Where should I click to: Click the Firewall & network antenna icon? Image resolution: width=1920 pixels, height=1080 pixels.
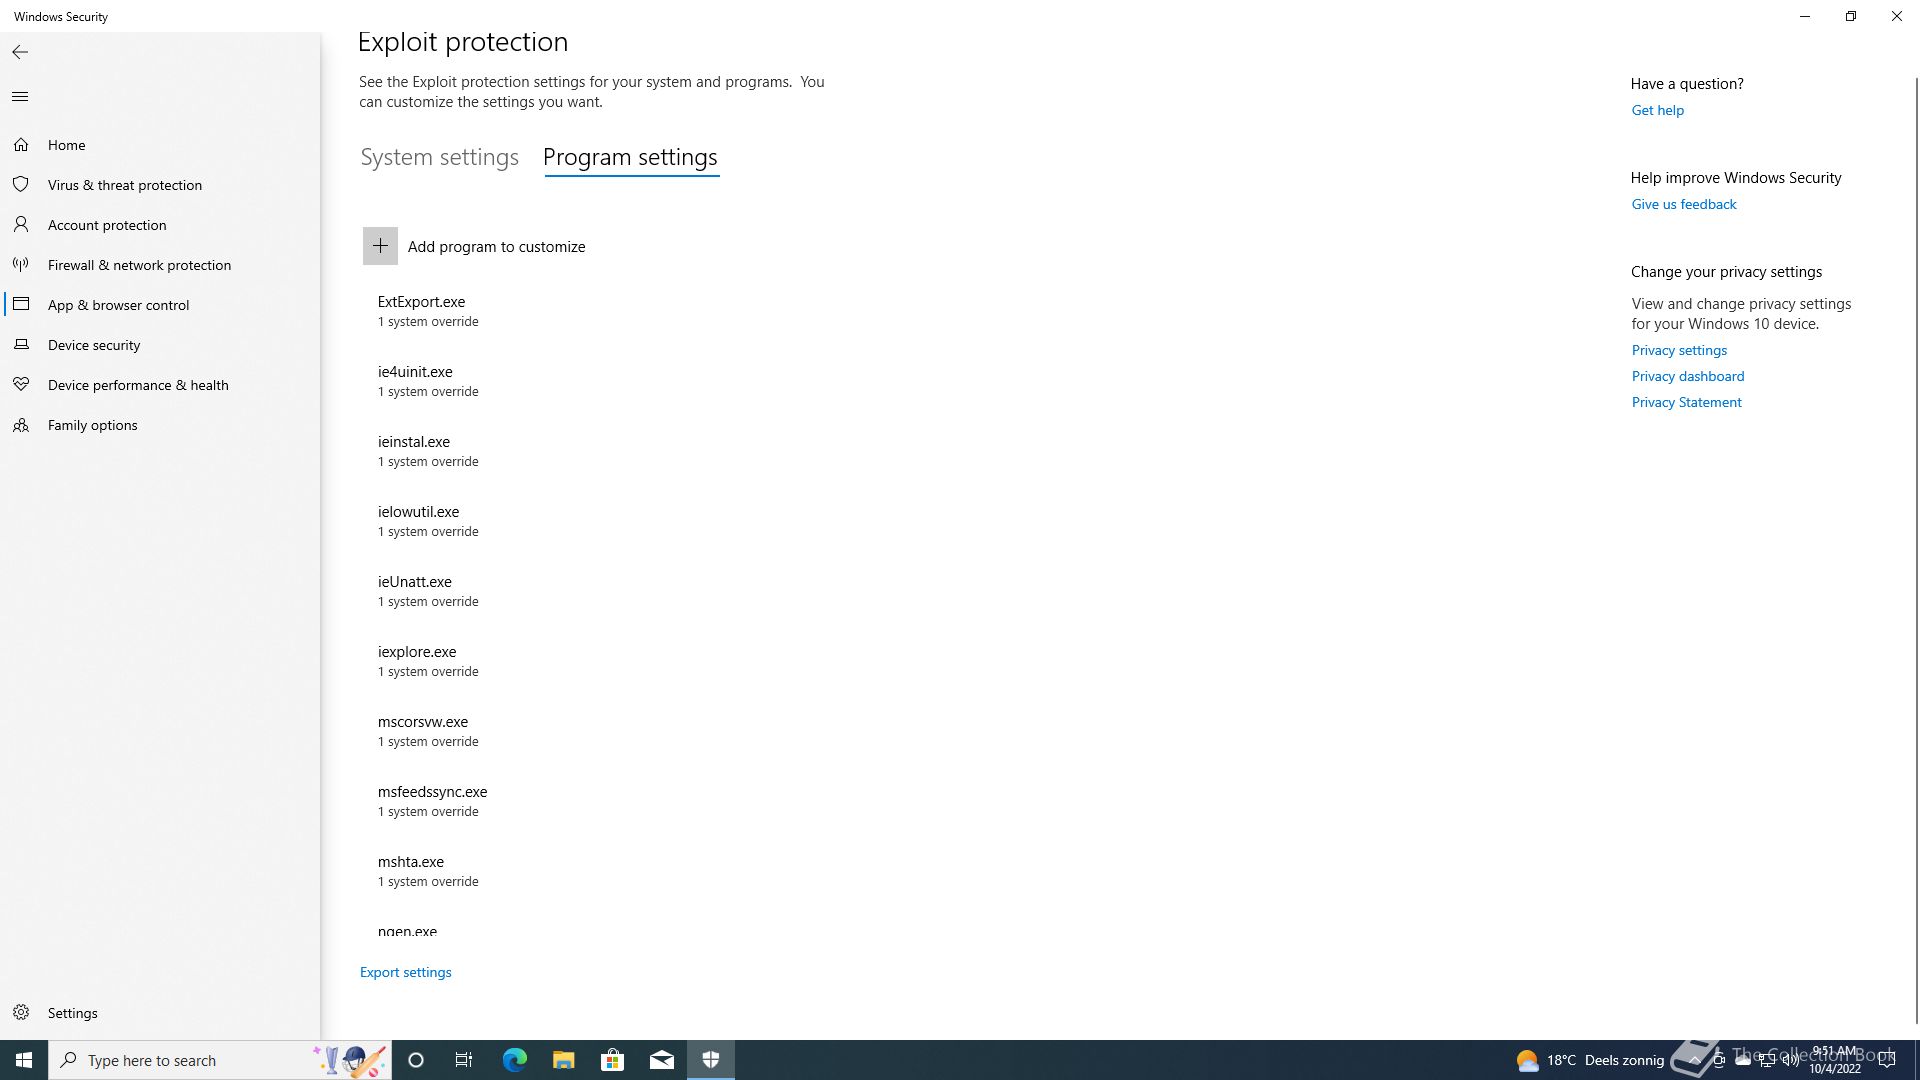click(21, 265)
